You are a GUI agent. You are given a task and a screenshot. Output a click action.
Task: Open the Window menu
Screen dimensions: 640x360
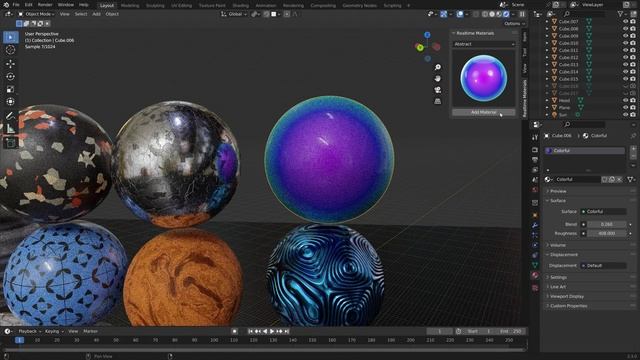[65, 5]
